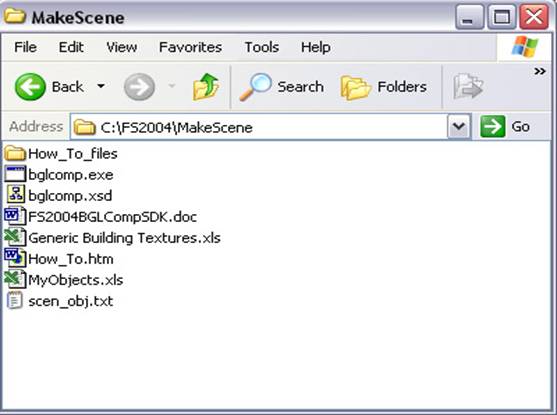This screenshot has height=415, width=557.
Task: Open the address bar dropdown
Action: (x=459, y=126)
